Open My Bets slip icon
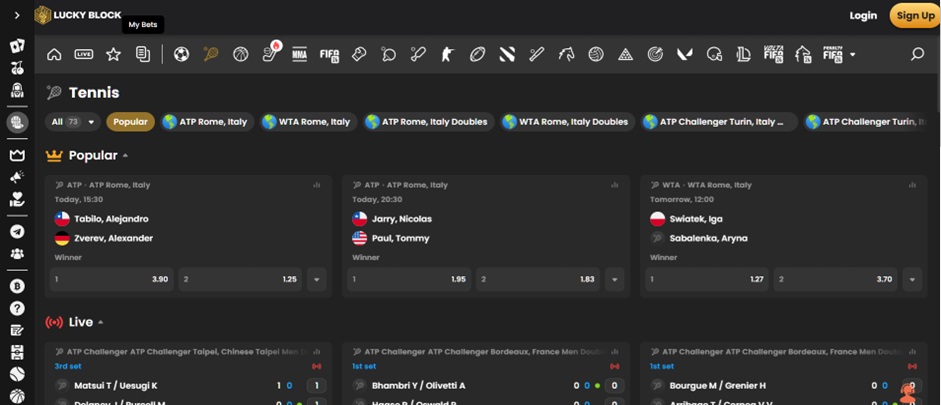941x405 pixels. [x=143, y=54]
